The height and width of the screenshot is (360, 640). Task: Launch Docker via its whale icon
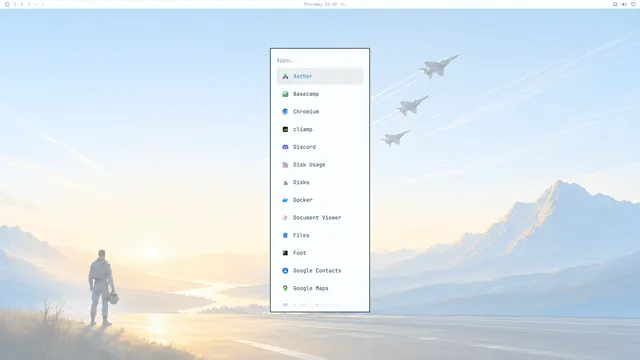(285, 200)
